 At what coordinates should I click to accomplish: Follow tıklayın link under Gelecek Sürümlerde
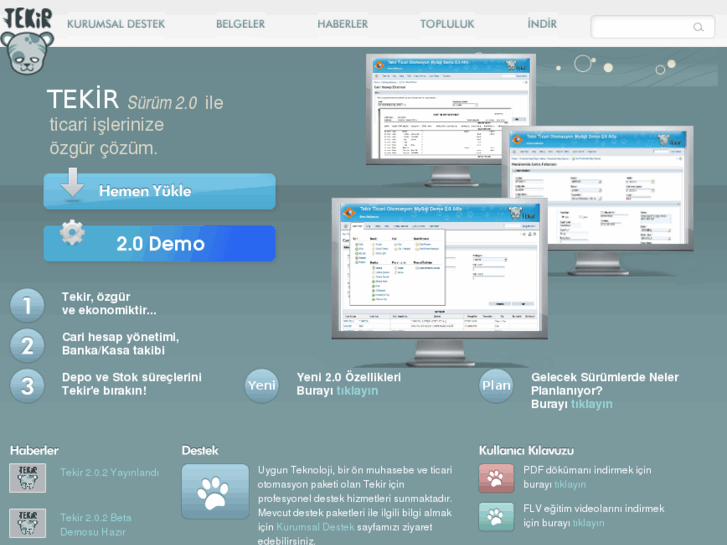pyautogui.click(x=592, y=404)
